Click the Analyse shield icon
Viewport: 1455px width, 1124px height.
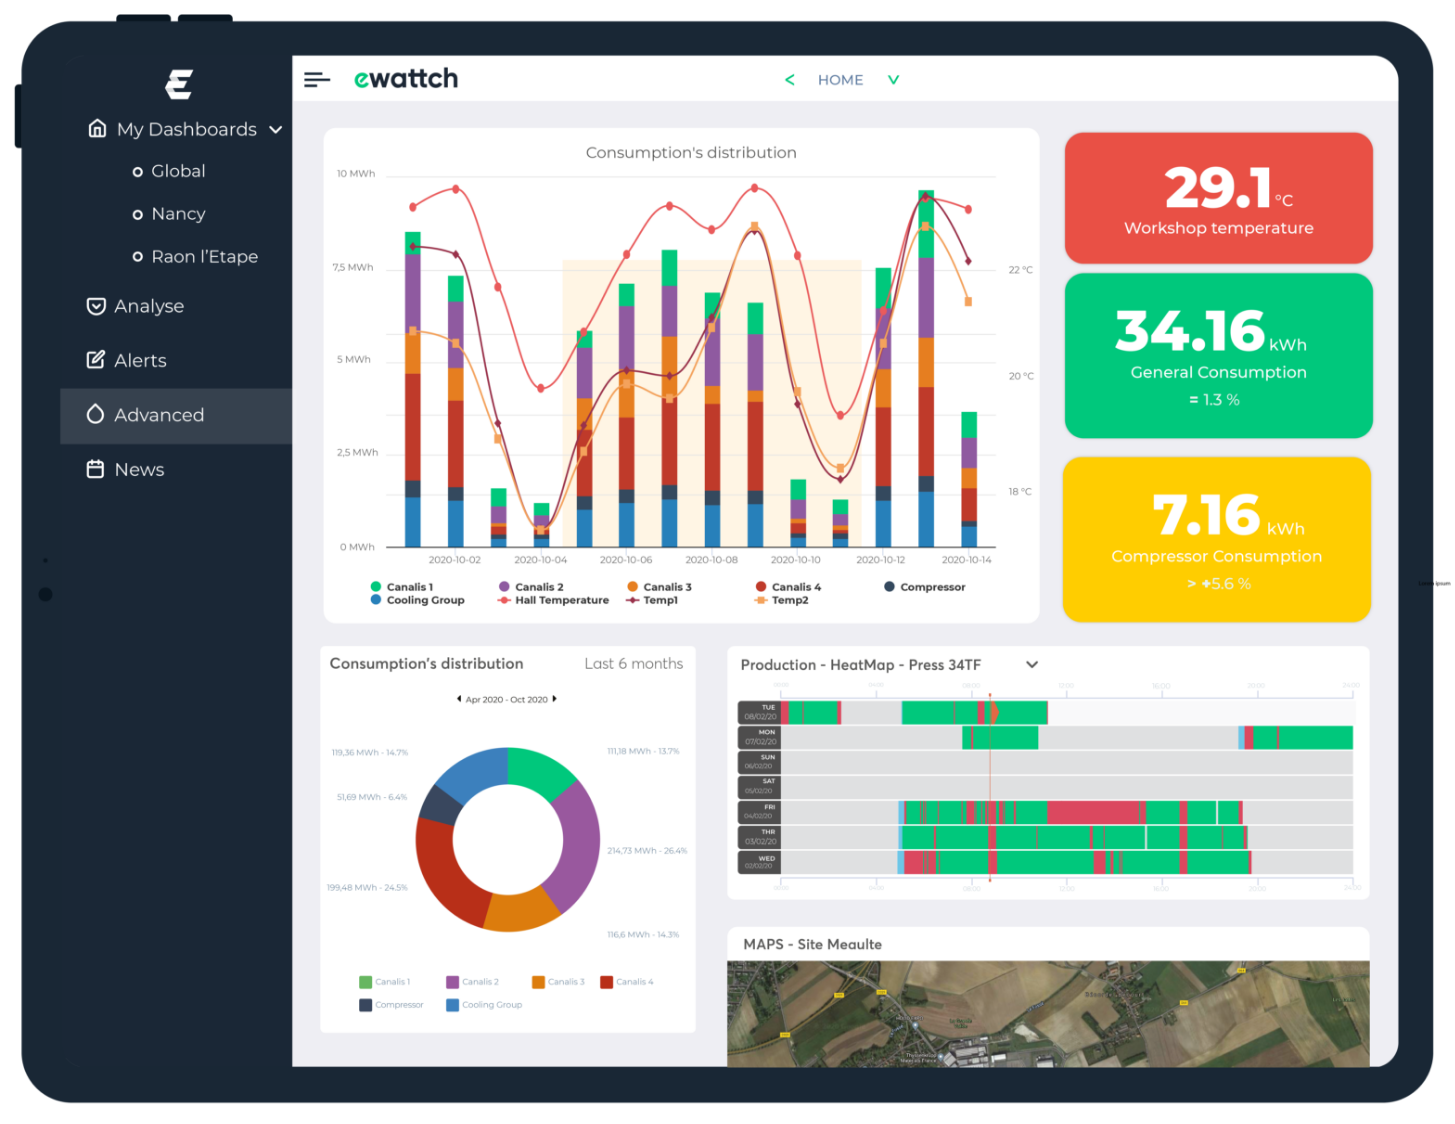(96, 306)
